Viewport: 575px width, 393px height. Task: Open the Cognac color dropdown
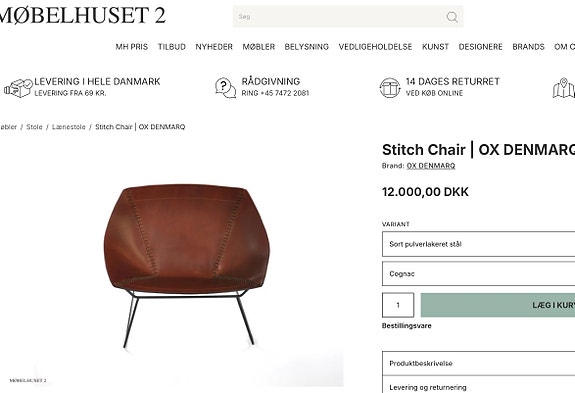479,274
